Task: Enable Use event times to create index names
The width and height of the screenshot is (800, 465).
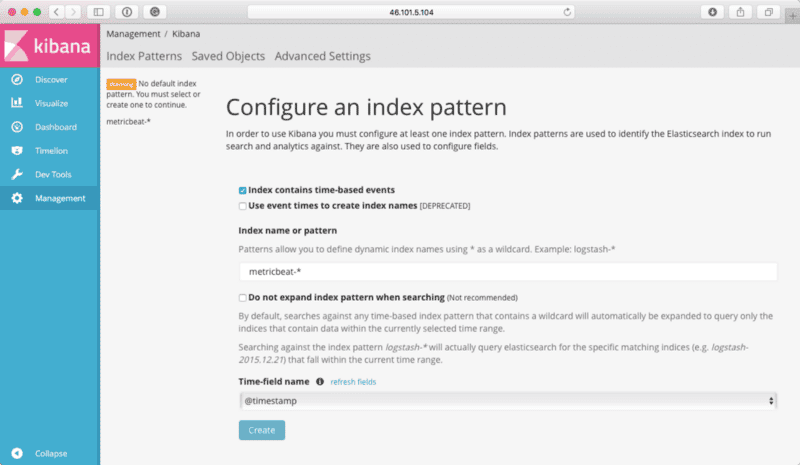Action: tap(243, 206)
